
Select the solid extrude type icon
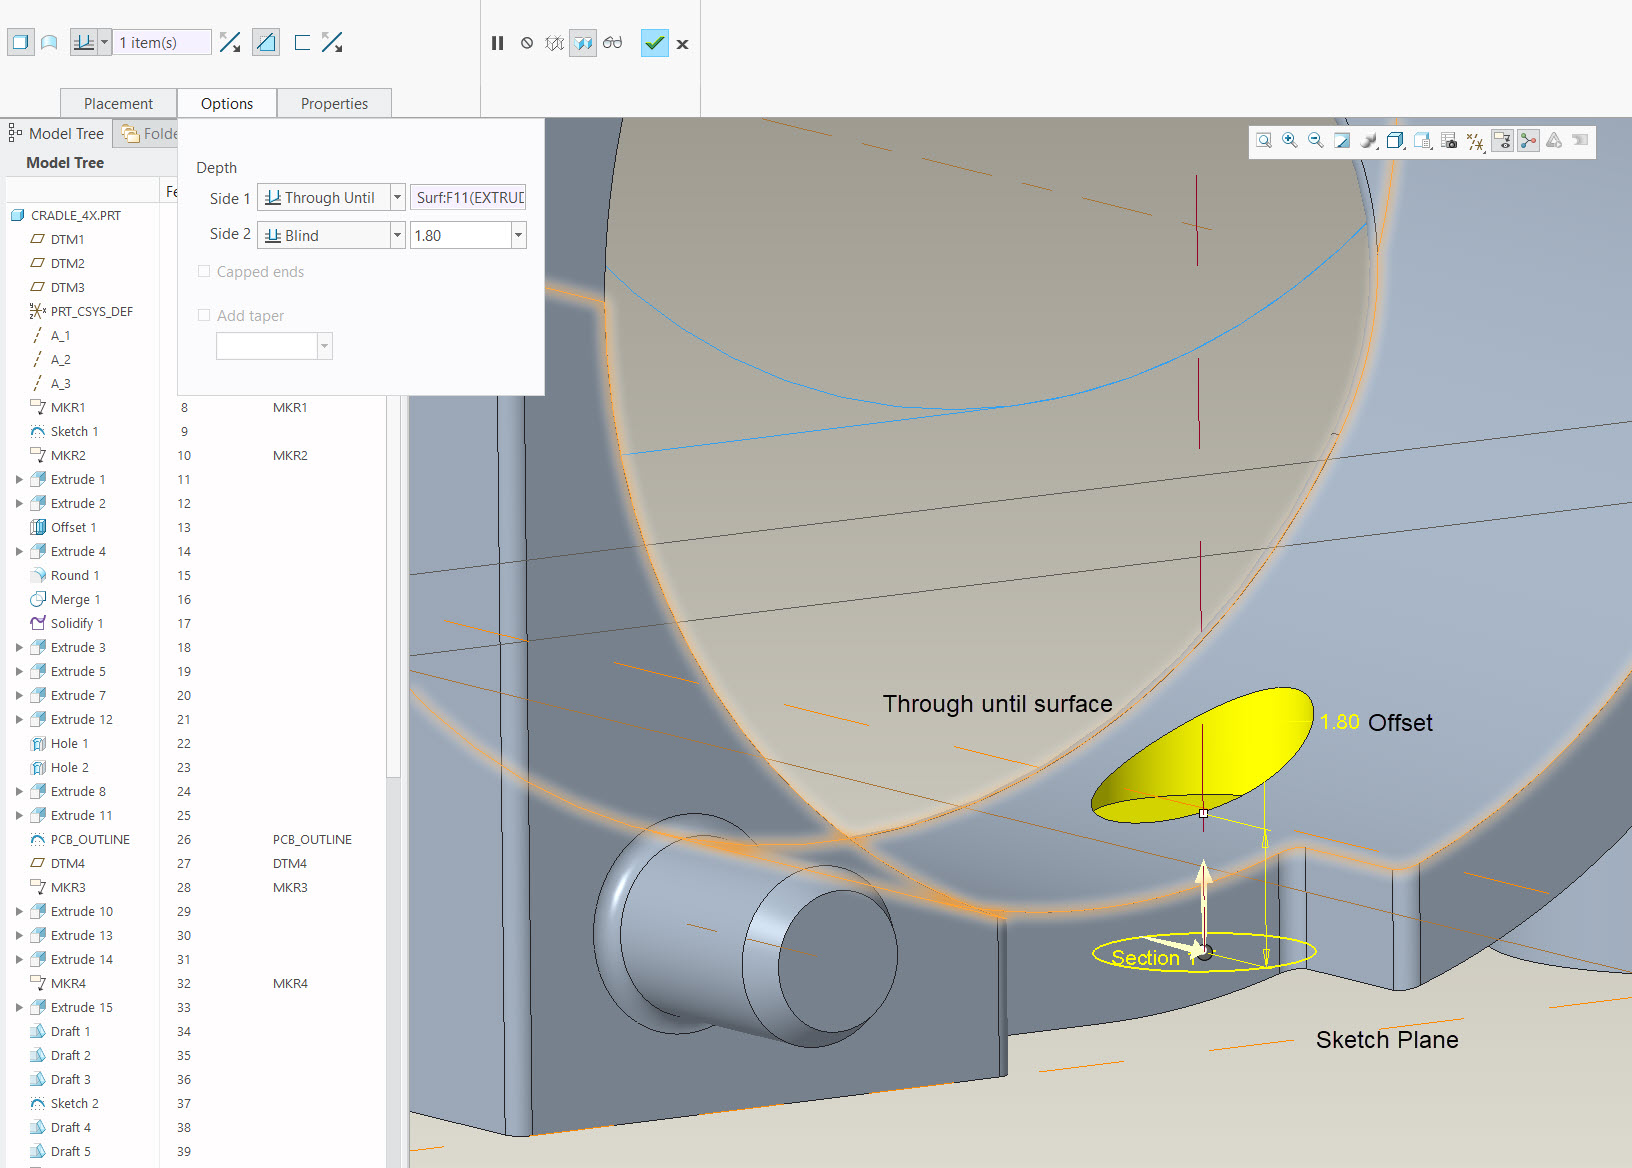(20, 42)
